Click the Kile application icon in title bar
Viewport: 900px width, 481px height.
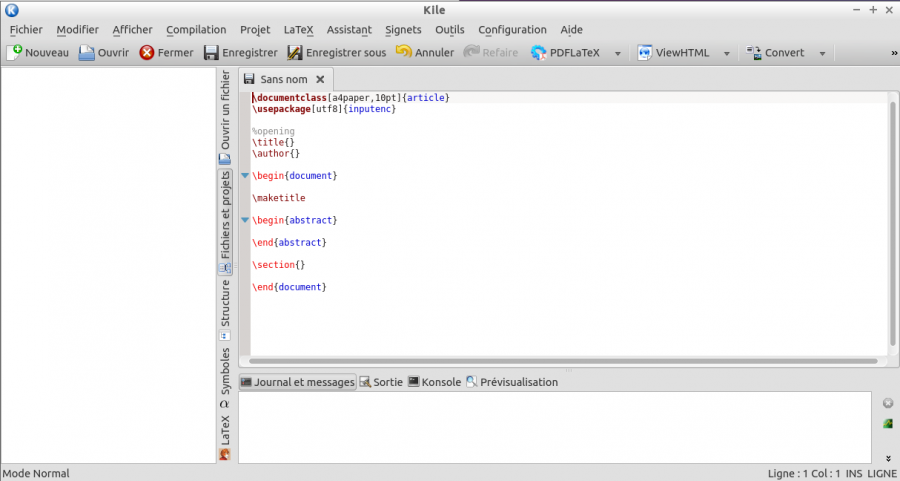[x=11, y=10]
